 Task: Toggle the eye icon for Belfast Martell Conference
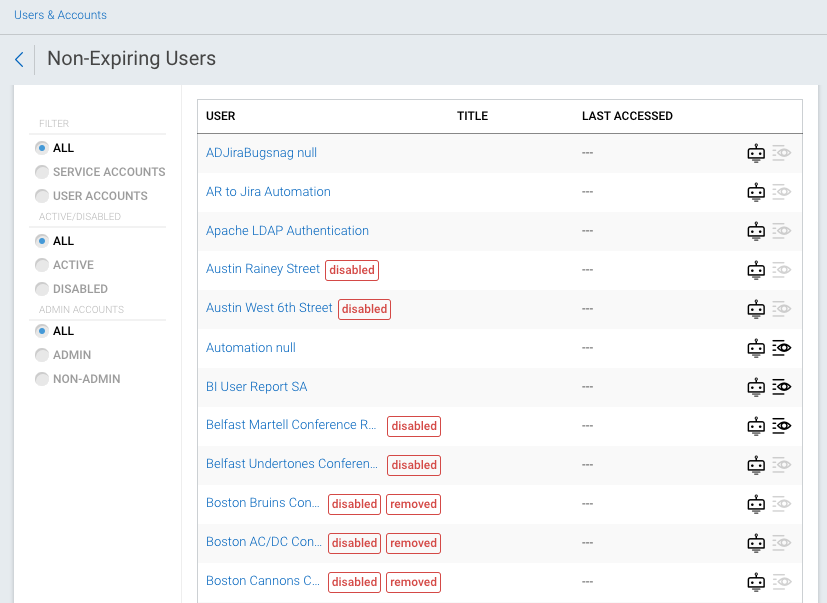[x=782, y=426]
